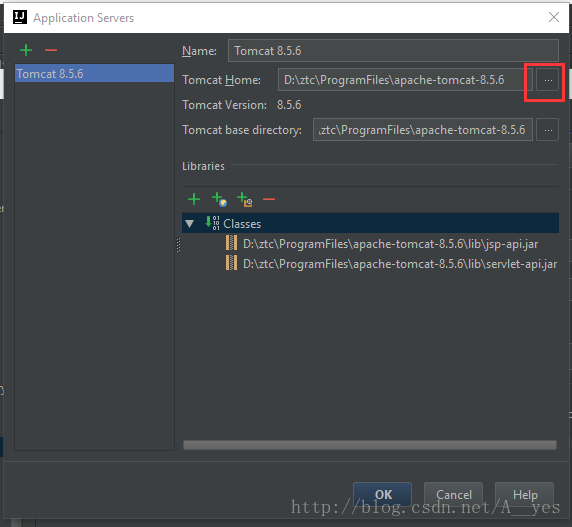Edit the Name input field
This screenshot has height=527, width=572.
(393, 51)
